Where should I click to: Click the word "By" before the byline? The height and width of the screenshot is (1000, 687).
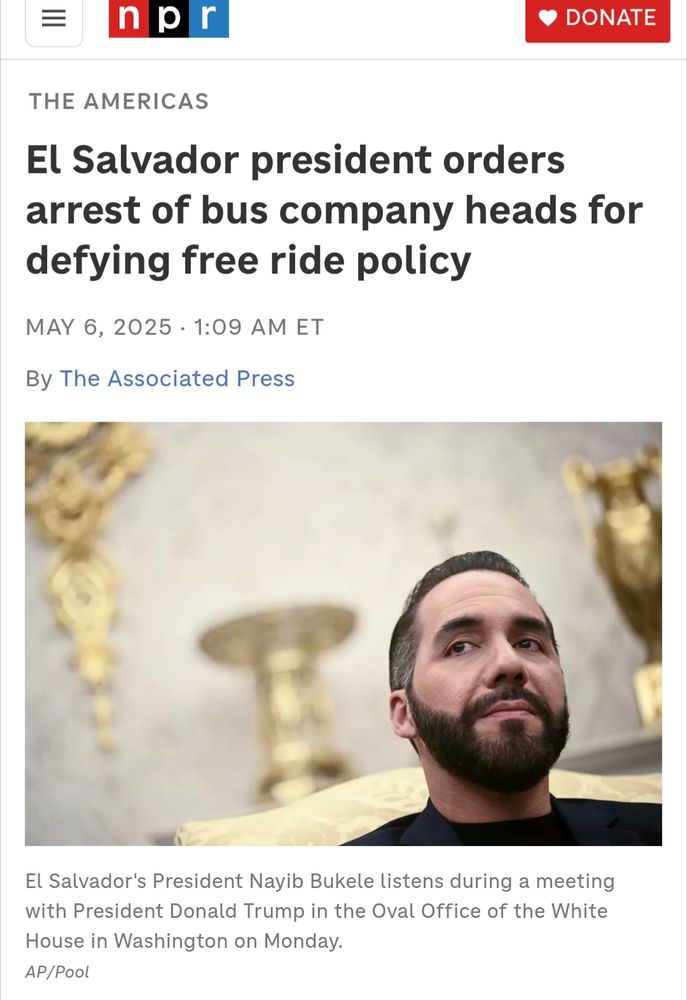coord(38,379)
